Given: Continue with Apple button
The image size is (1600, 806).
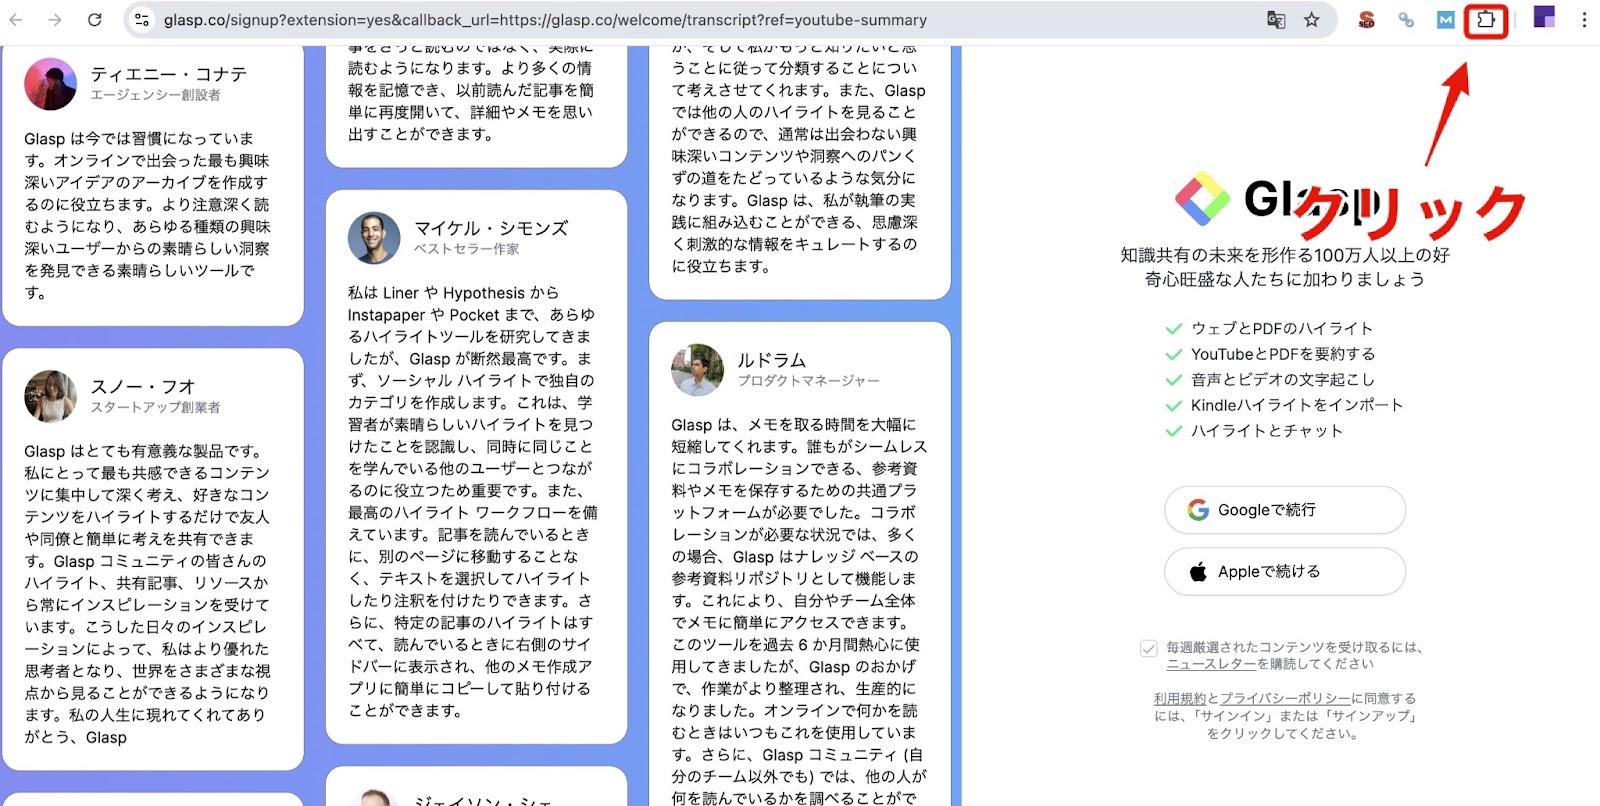Looking at the screenshot, I should coord(1285,572).
